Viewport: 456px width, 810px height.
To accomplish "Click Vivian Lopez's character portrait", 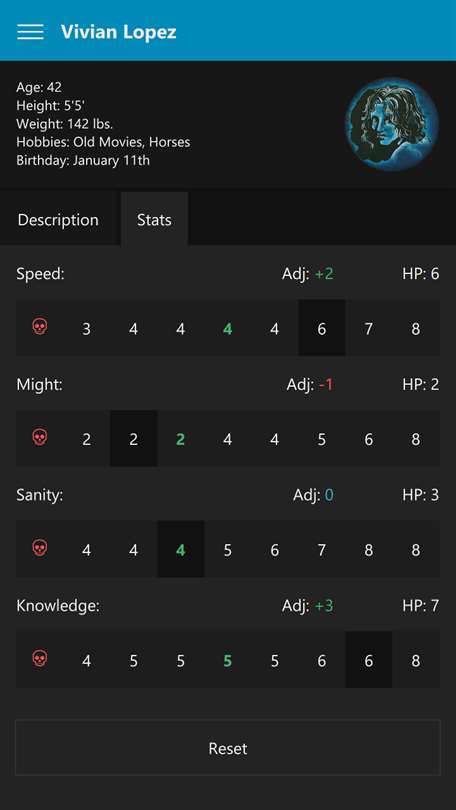I will click(392, 124).
